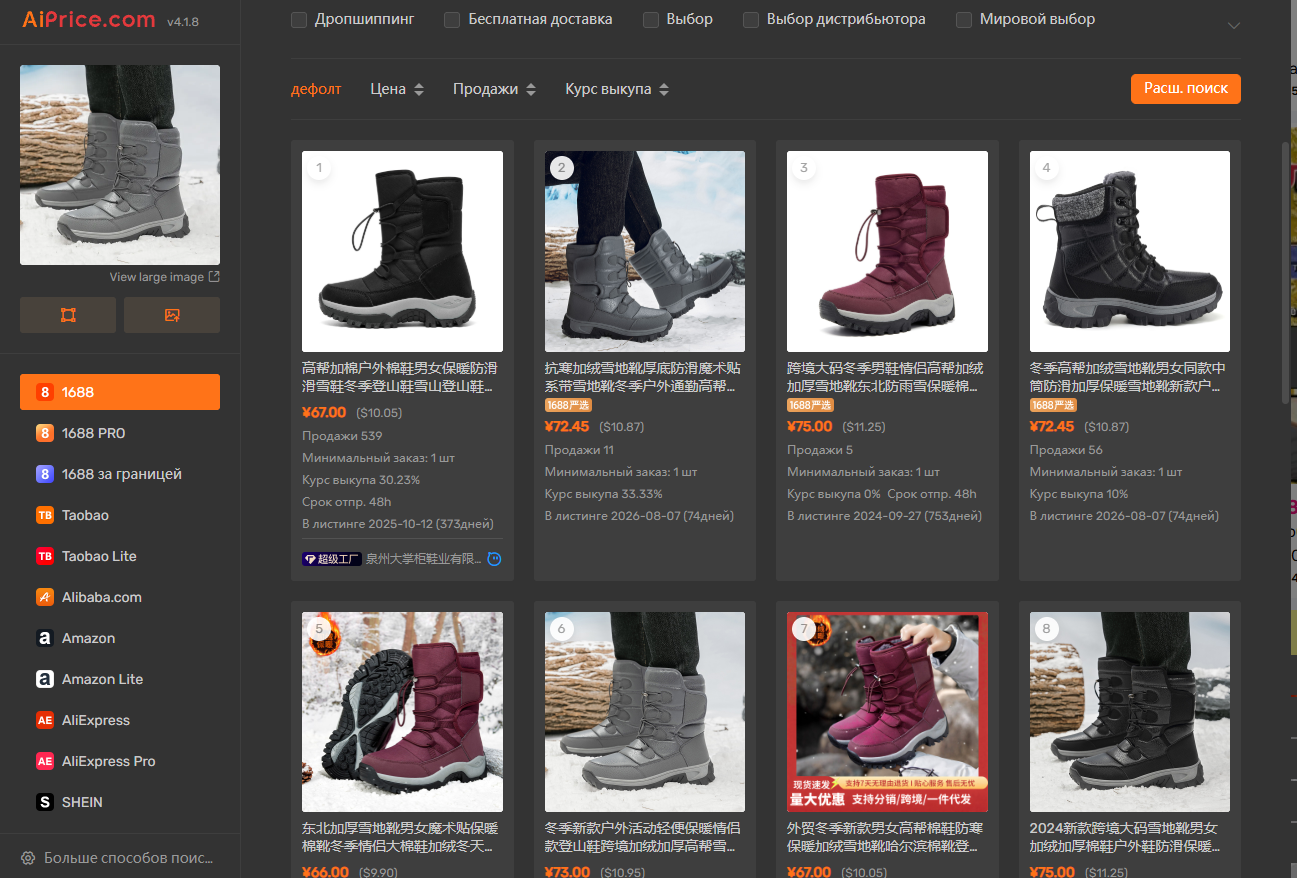Click the smiley chat icon on product 1

tap(494, 559)
